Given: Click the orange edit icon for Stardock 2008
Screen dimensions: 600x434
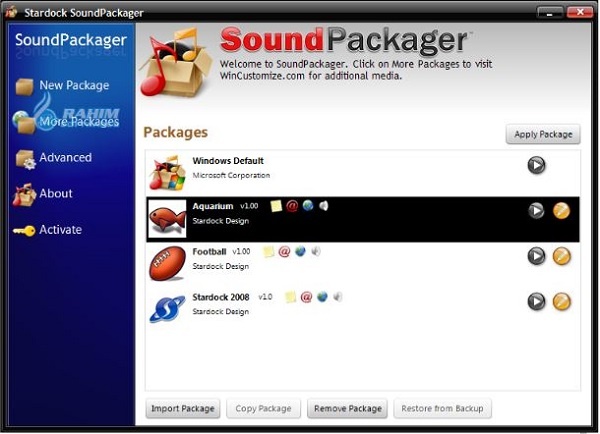Looking at the screenshot, I should pyautogui.click(x=562, y=302).
